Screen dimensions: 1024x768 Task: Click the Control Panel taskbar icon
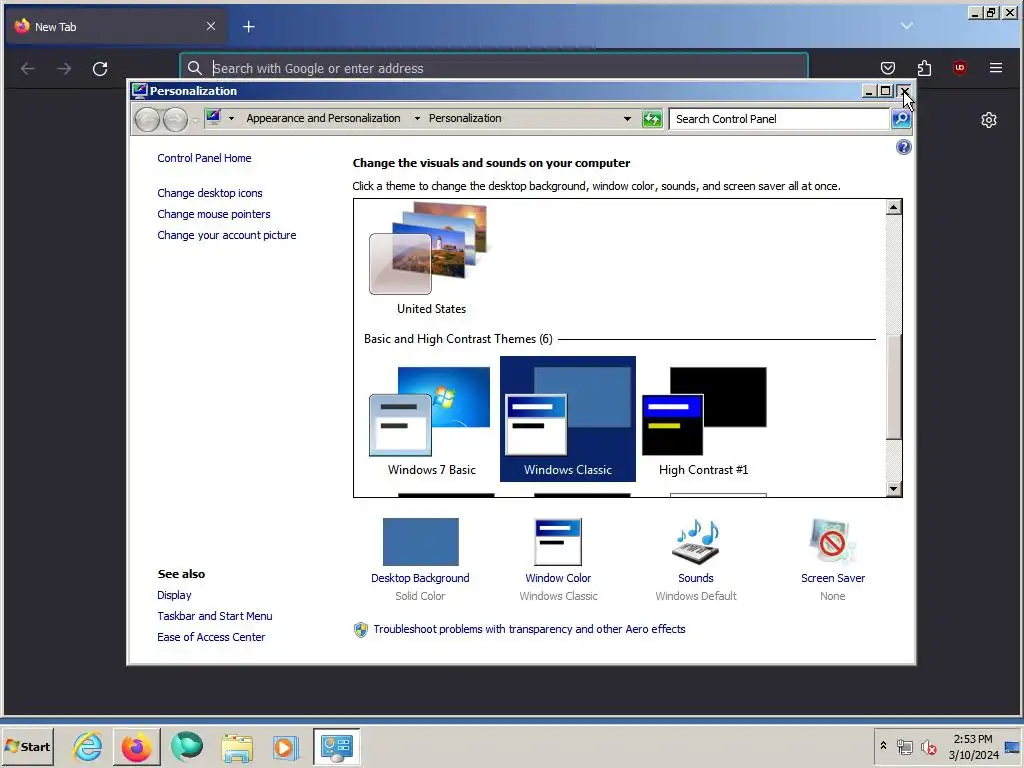tap(336, 746)
